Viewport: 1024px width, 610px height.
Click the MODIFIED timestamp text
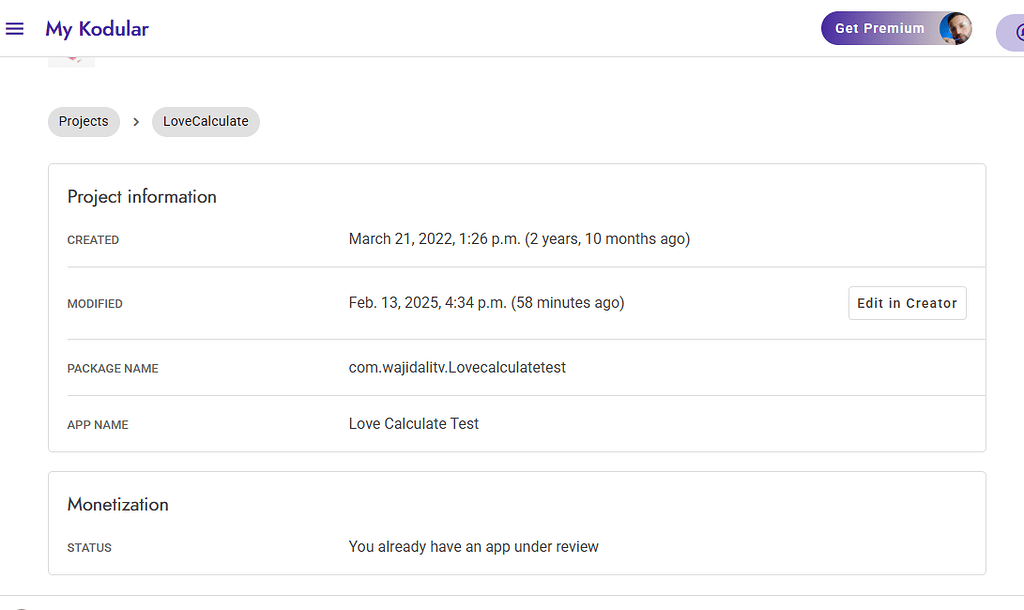coord(486,302)
